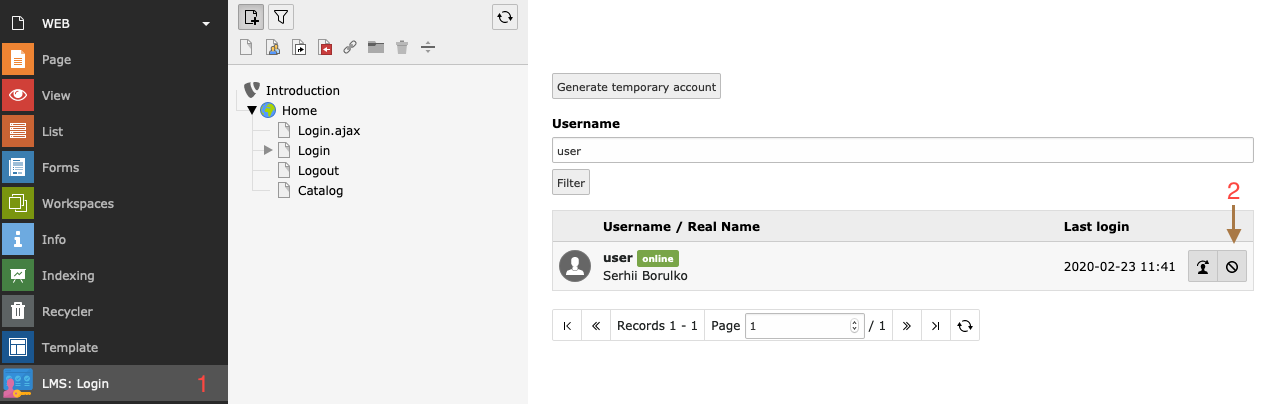The image size is (1264, 404).
Task: Click 'Last login' column header
Action: [1096, 227]
